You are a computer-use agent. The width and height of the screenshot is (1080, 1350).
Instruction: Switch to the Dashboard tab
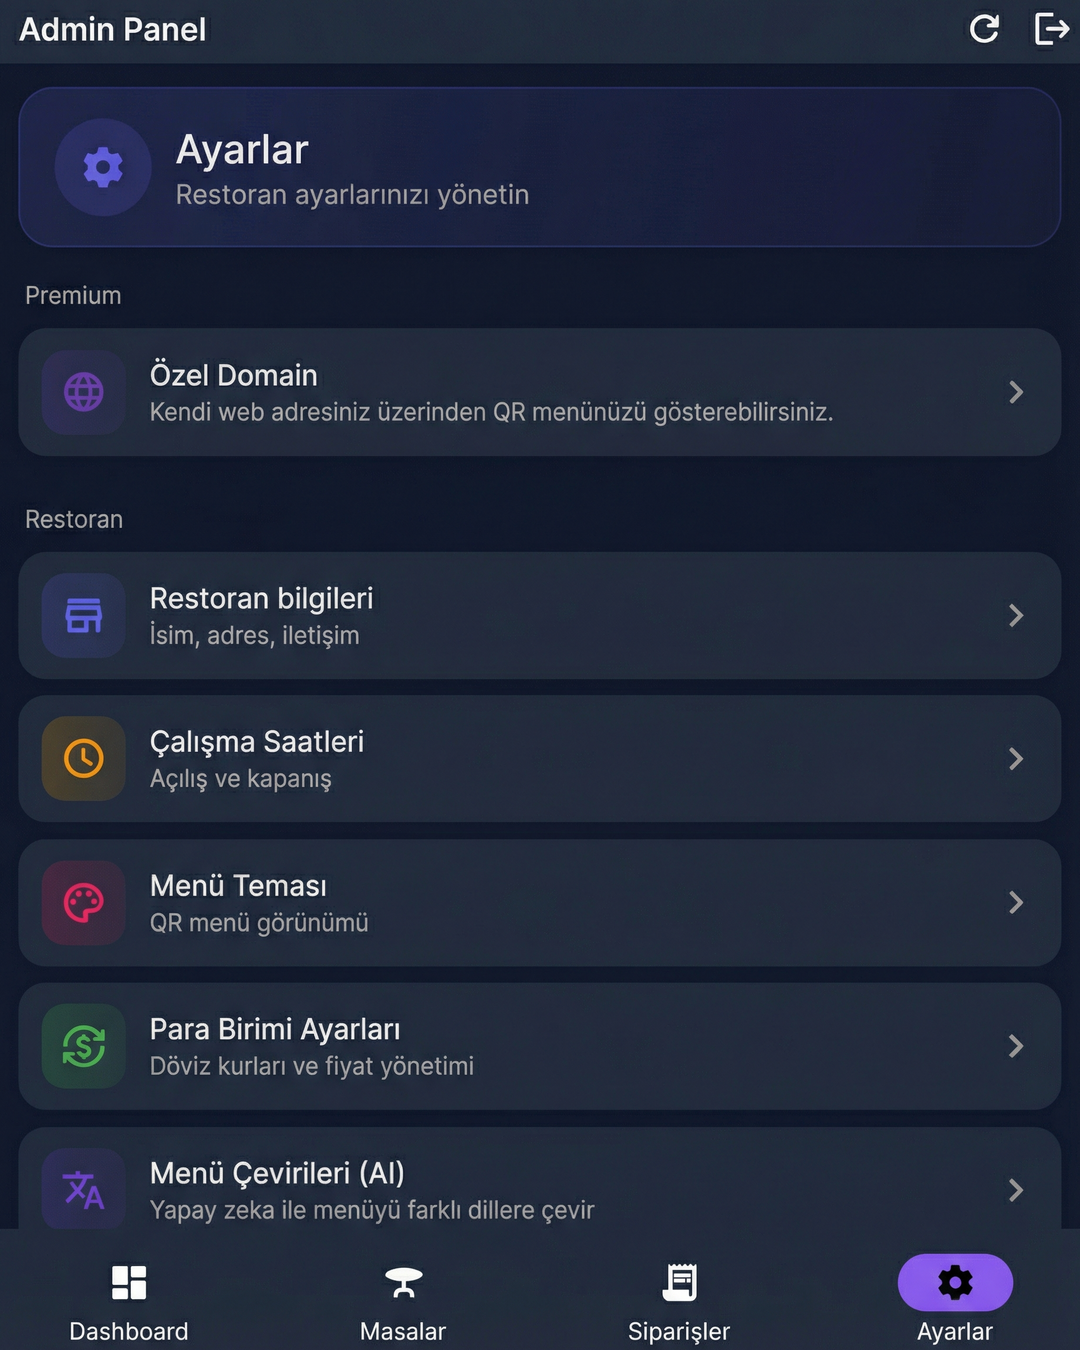click(129, 1297)
